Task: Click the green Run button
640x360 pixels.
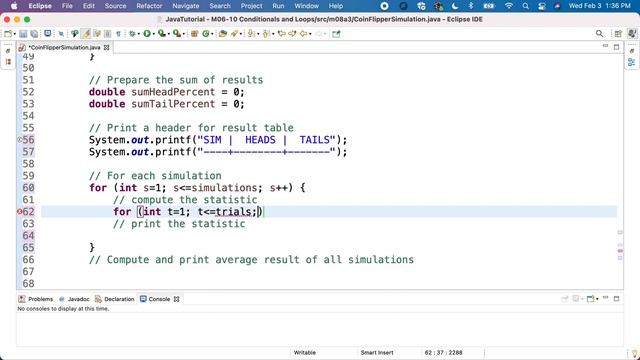Action: click(147, 34)
